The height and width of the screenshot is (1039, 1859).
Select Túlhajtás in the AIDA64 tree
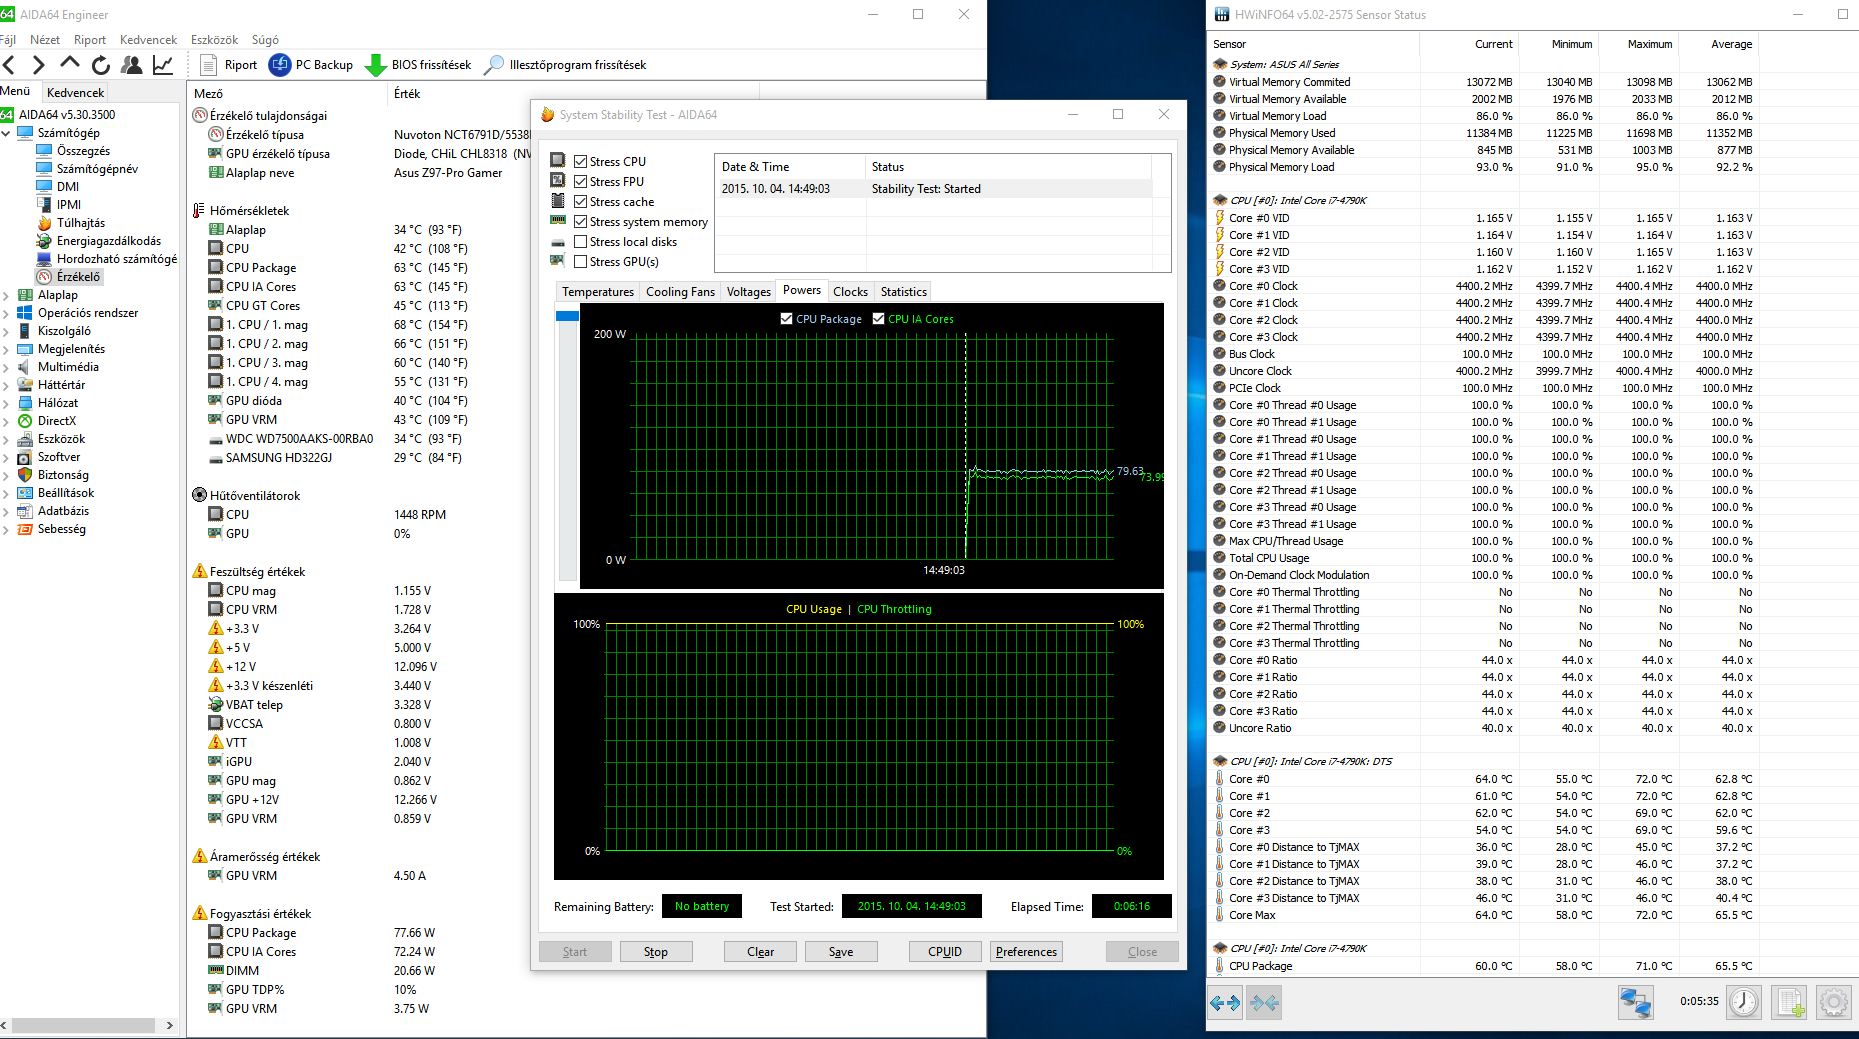pos(80,223)
